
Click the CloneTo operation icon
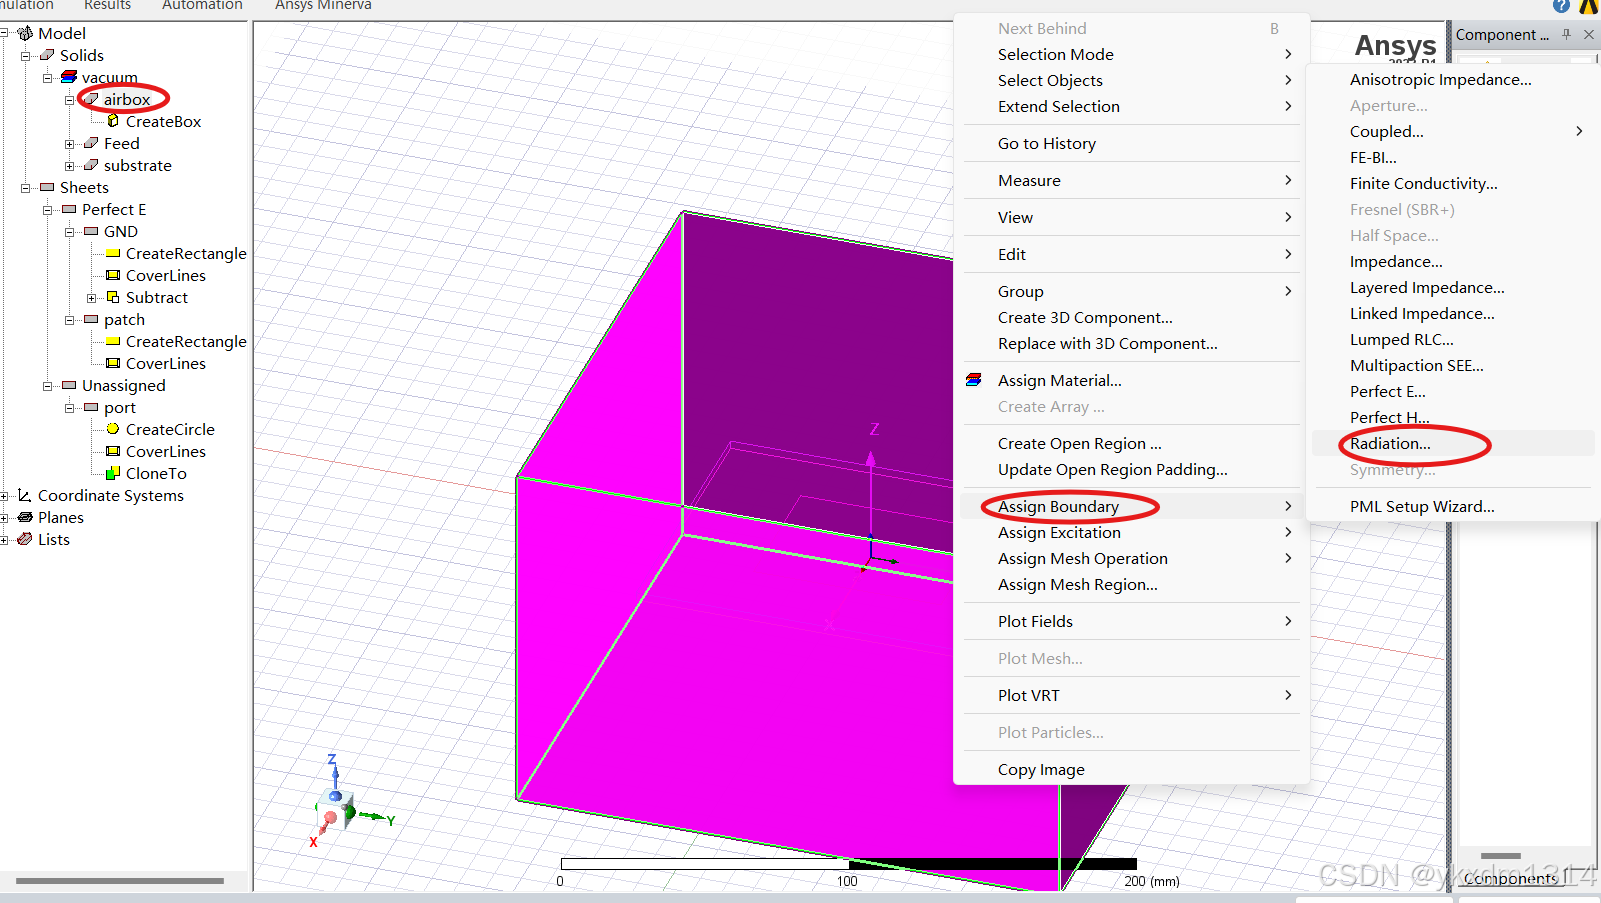[x=113, y=473]
